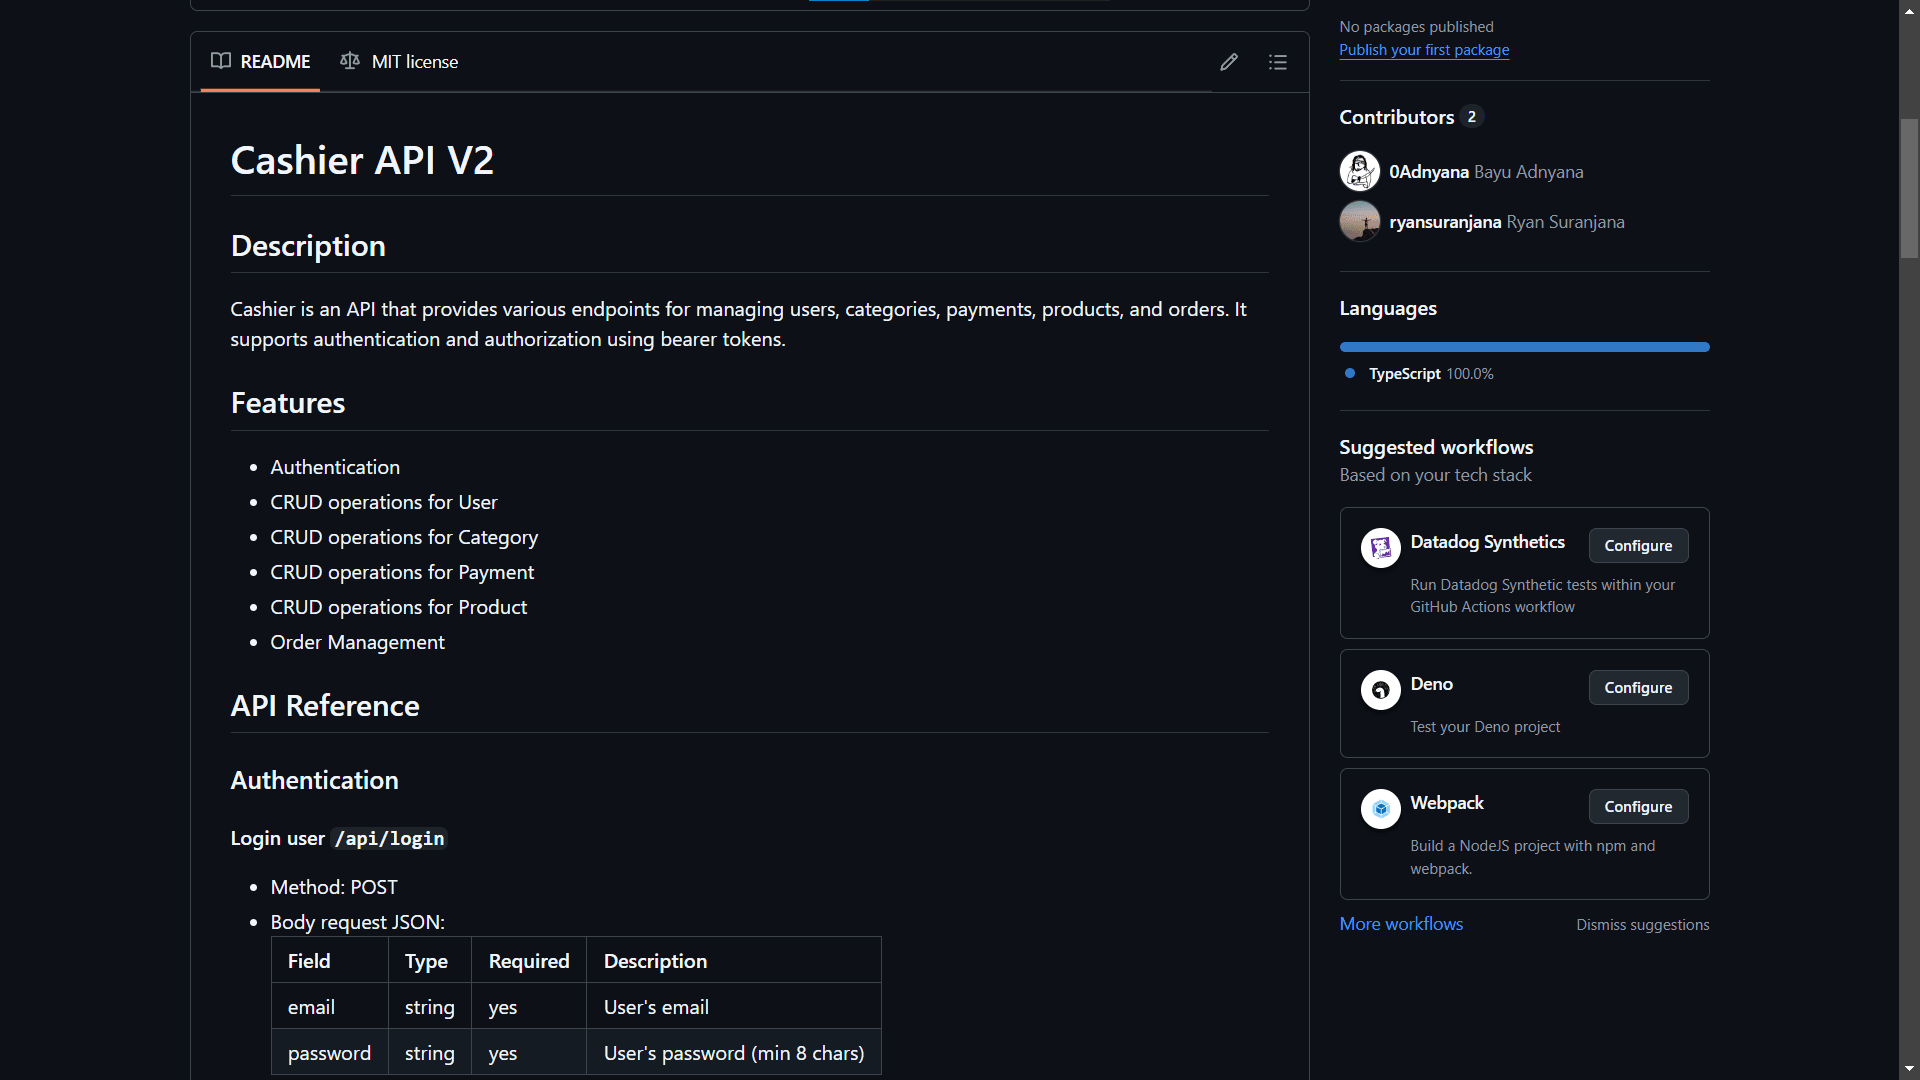Dismiss the suggested workflows
Viewport: 1920px width, 1080px height.
coord(1643,923)
